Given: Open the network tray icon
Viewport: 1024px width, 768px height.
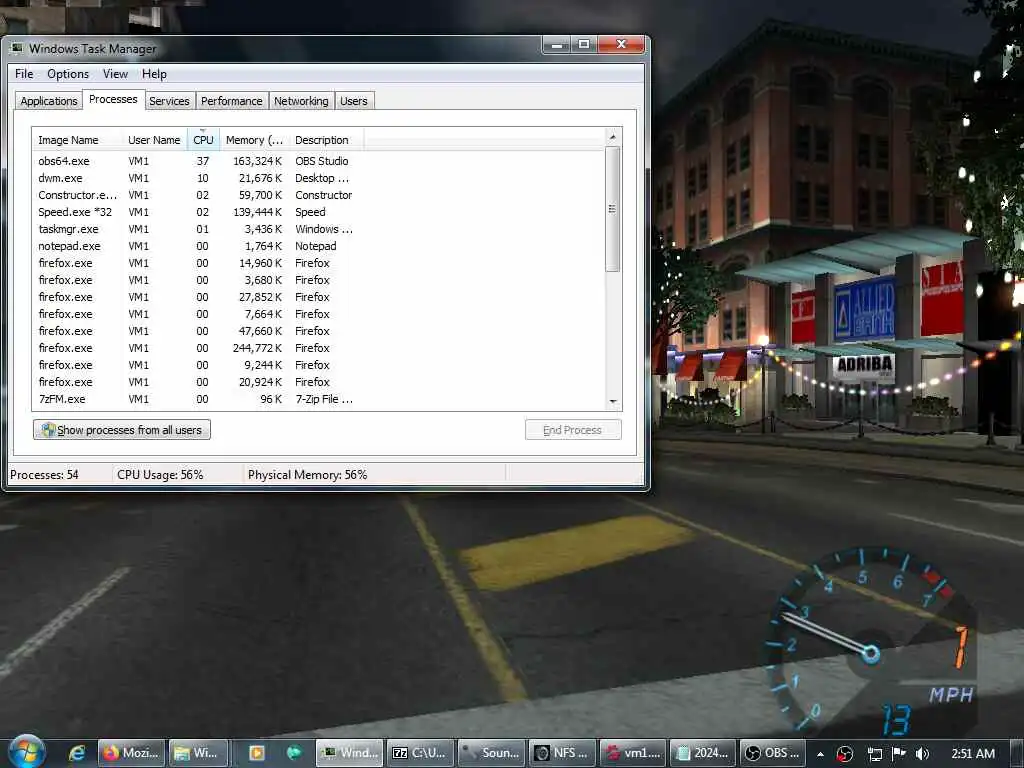Looking at the screenshot, I should [874, 754].
